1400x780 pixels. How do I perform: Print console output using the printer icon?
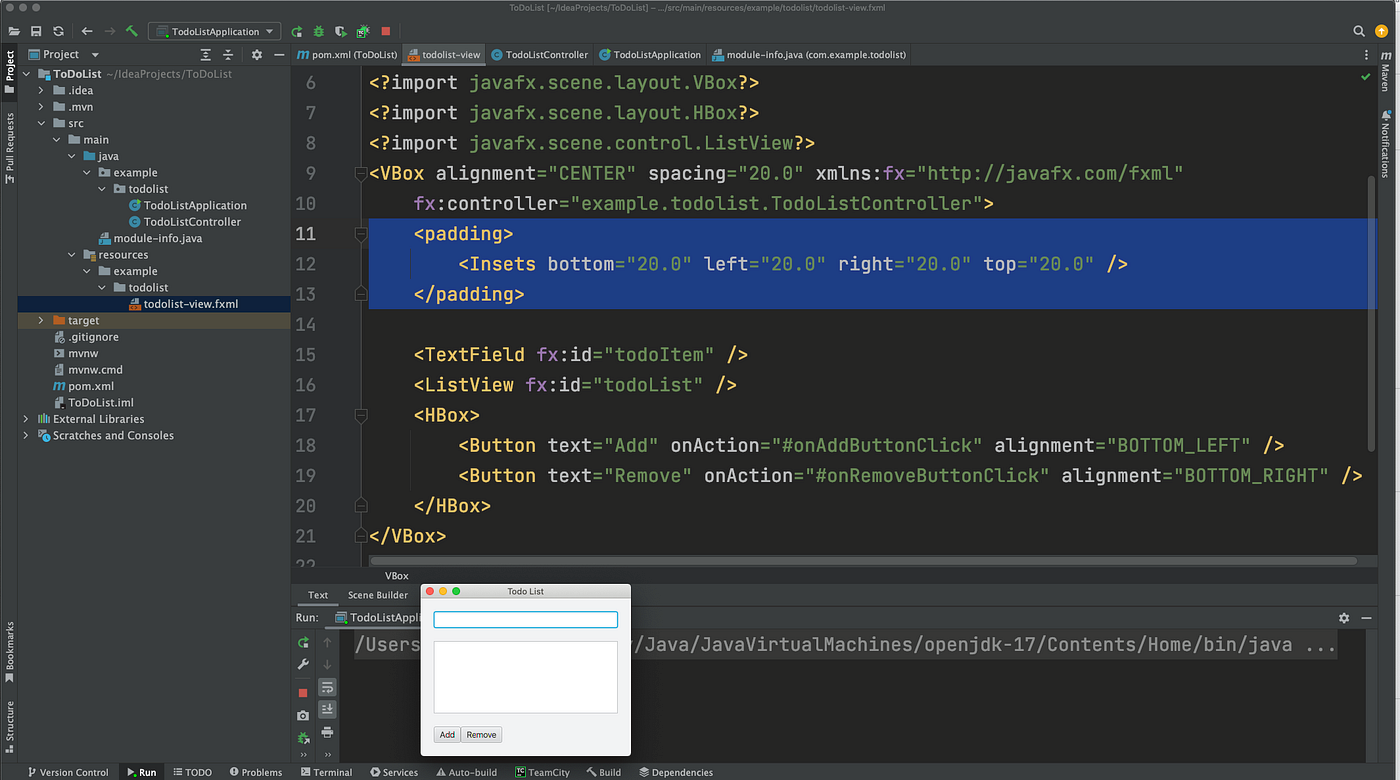(327, 732)
